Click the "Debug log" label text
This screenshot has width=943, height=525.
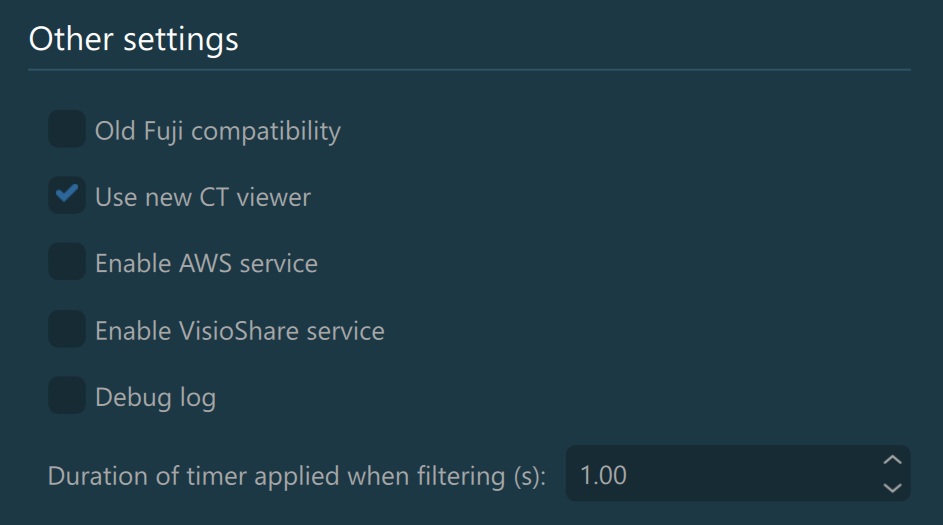point(155,398)
